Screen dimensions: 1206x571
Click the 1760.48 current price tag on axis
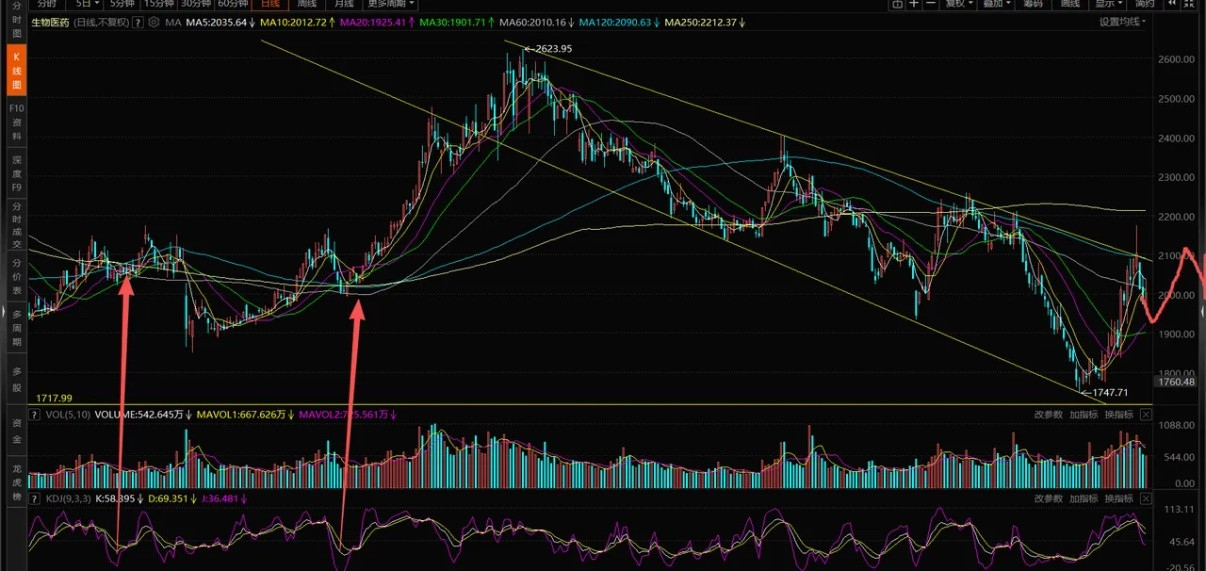1176,382
